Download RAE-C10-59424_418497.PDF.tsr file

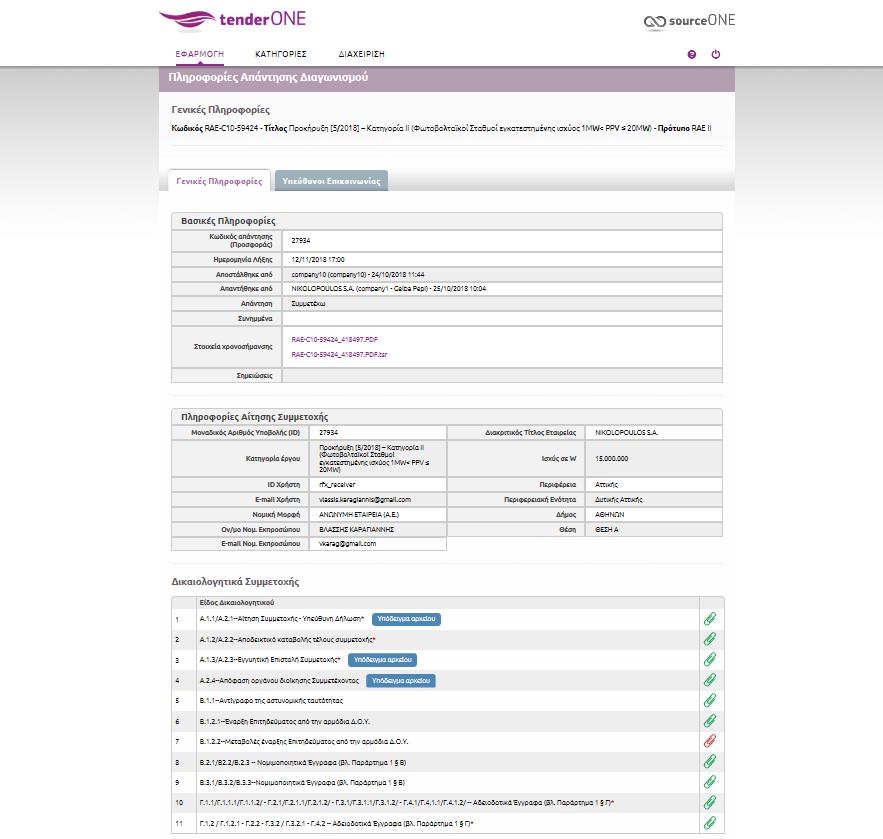point(339,355)
